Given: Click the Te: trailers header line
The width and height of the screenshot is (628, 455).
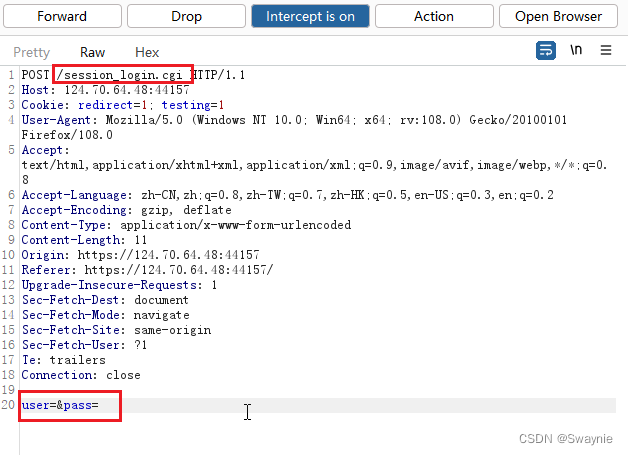Looking at the screenshot, I should [x=64, y=360].
